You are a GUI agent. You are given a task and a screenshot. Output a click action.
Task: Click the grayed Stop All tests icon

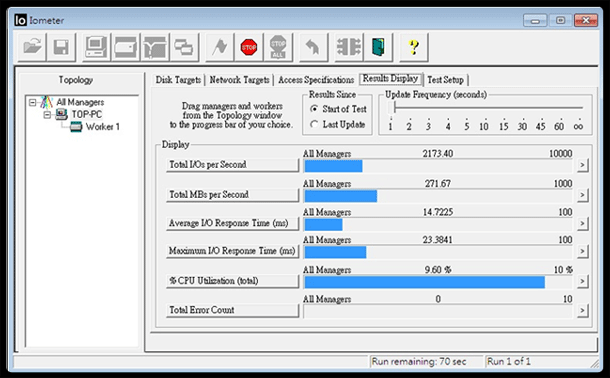(x=278, y=47)
